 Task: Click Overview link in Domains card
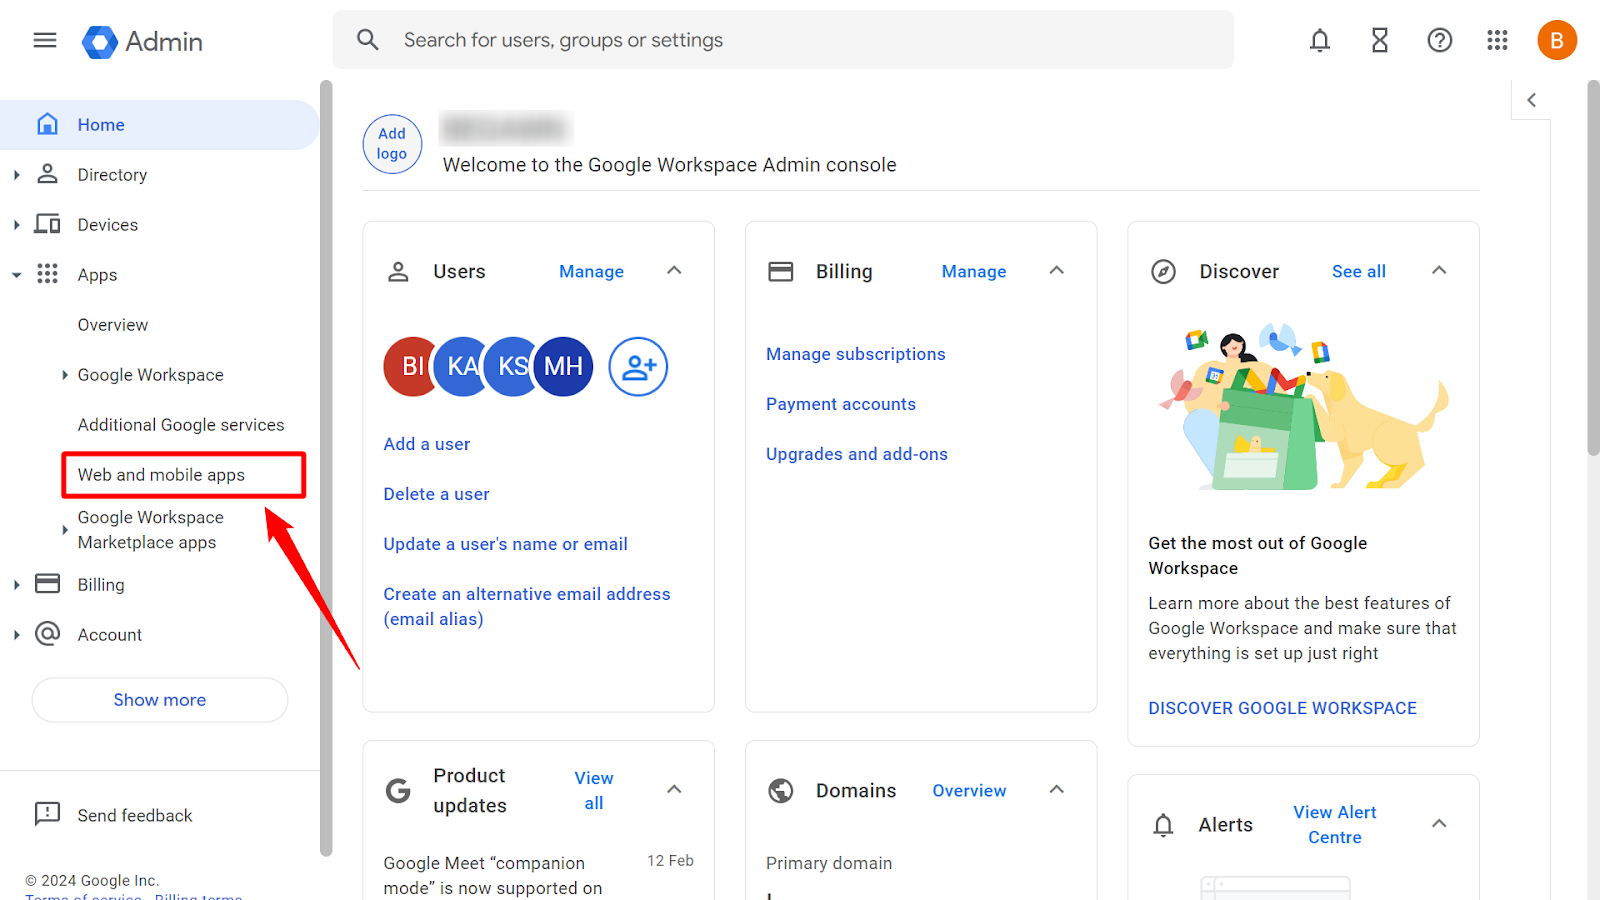(969, 790)
